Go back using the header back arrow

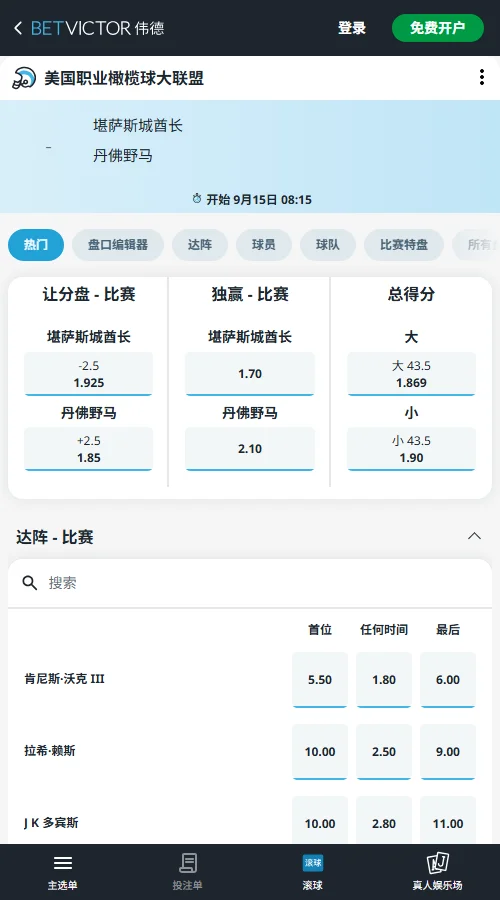click(18, 28)
